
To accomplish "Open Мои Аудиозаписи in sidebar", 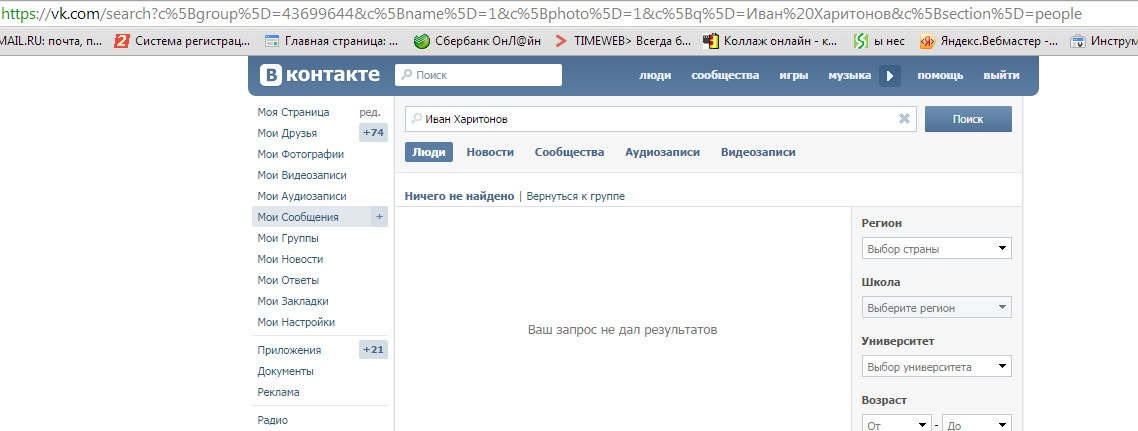I will (x=302, y=196).
